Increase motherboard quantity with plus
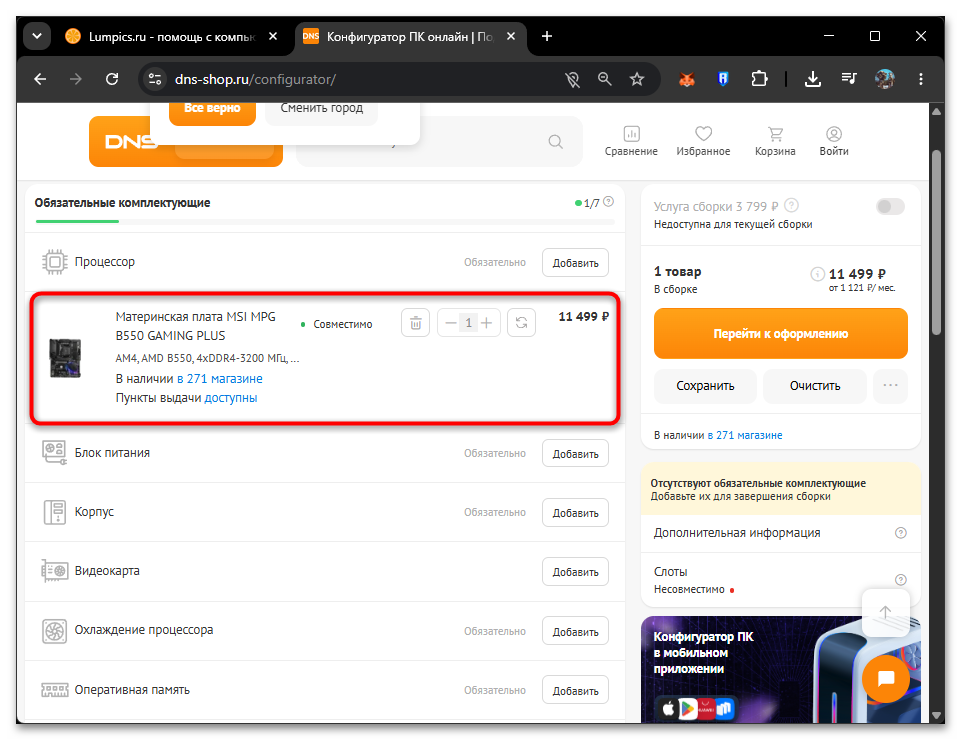The width and height of the screenshot is (961, 740). (487, 322)
